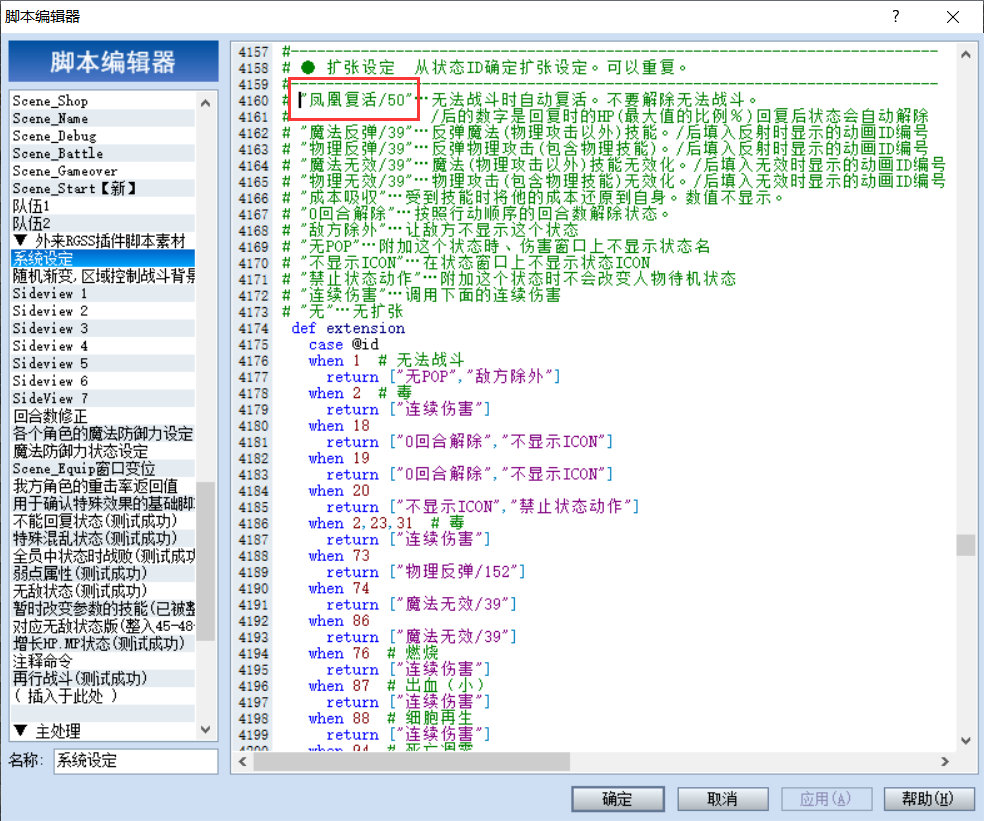The image size is (984, 821).
Task: Select the 增长HP.MP状态(测试成功) script
Action: click(x=103, y=644)
